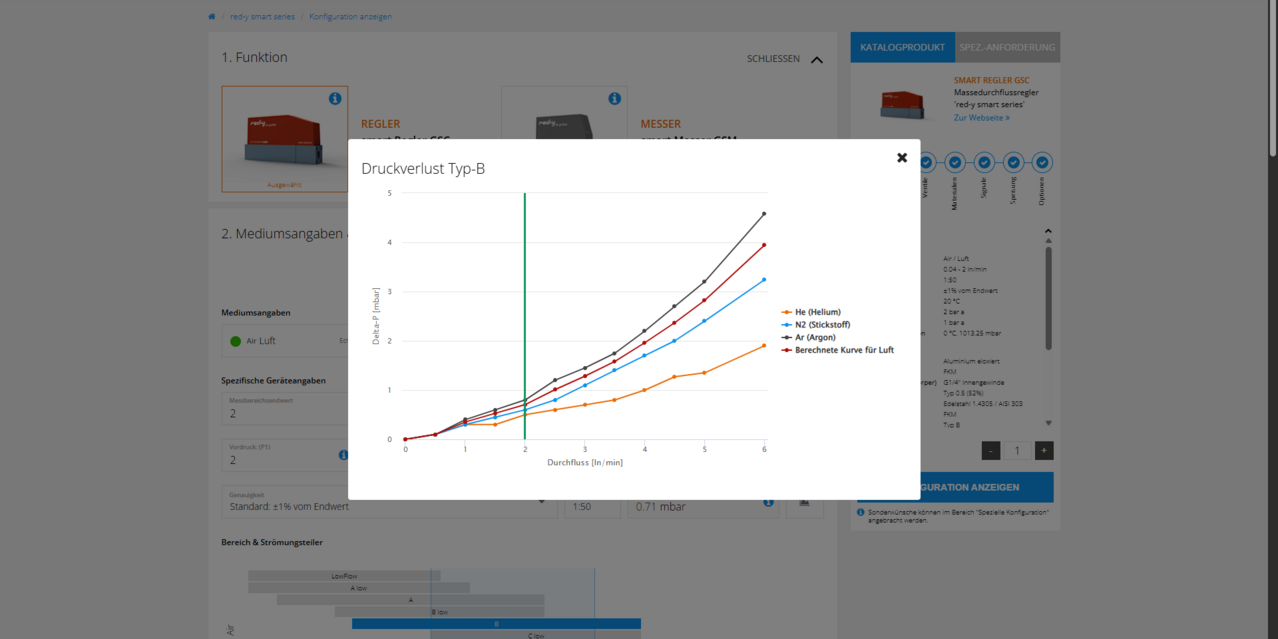Click the down arrow below the specification list
Screen dimensions: 1278x639
click(x=1048, y=424)
